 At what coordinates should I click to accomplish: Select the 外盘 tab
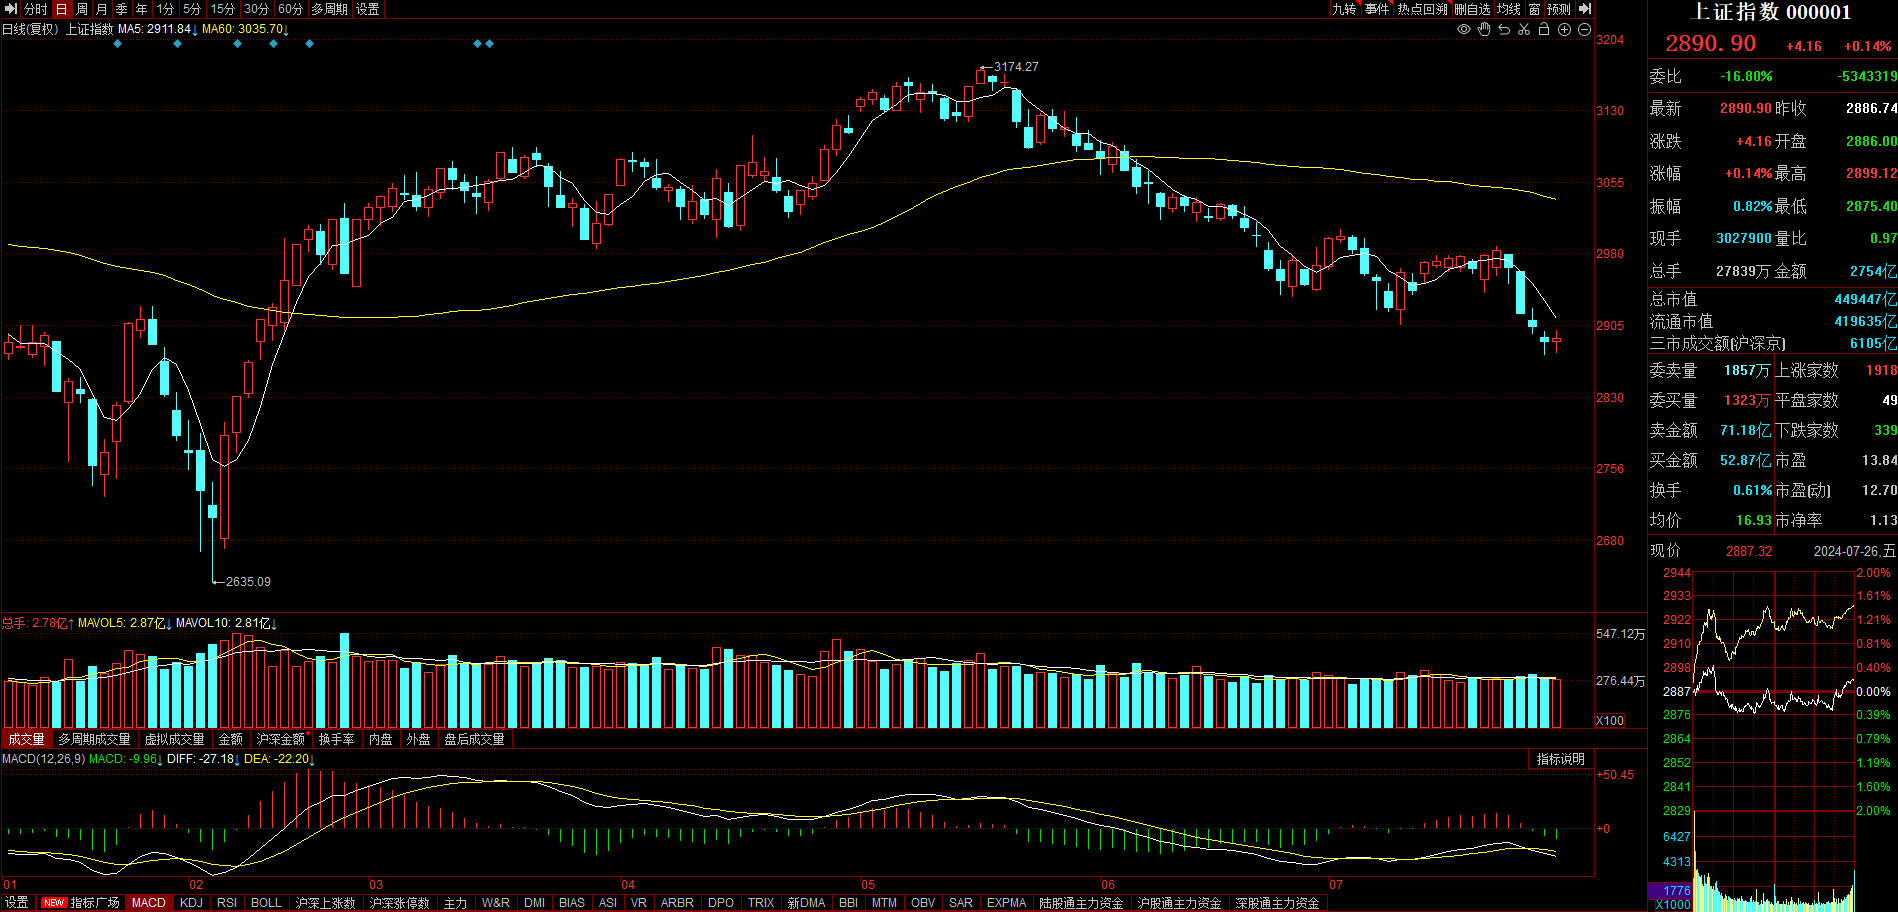pos(419,740)
